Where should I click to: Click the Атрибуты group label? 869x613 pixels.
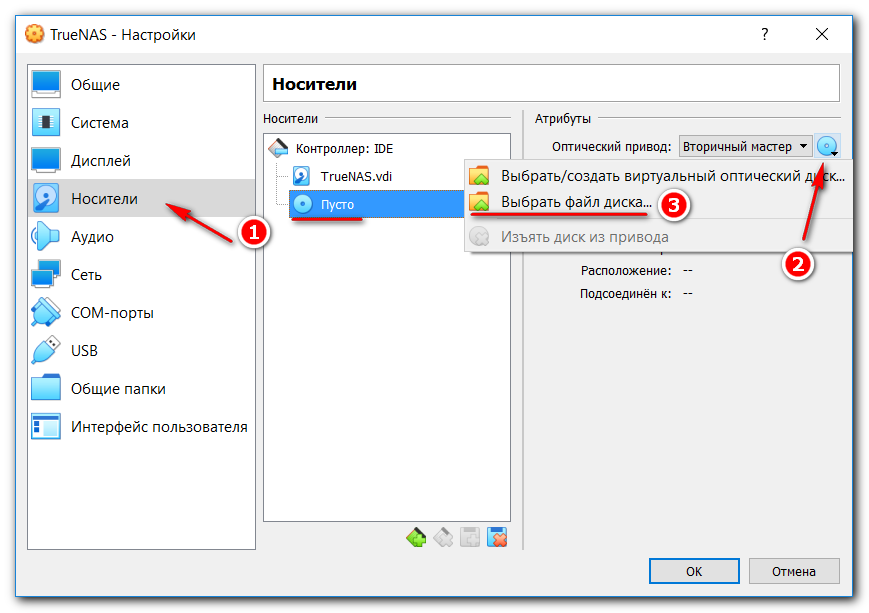563,119
